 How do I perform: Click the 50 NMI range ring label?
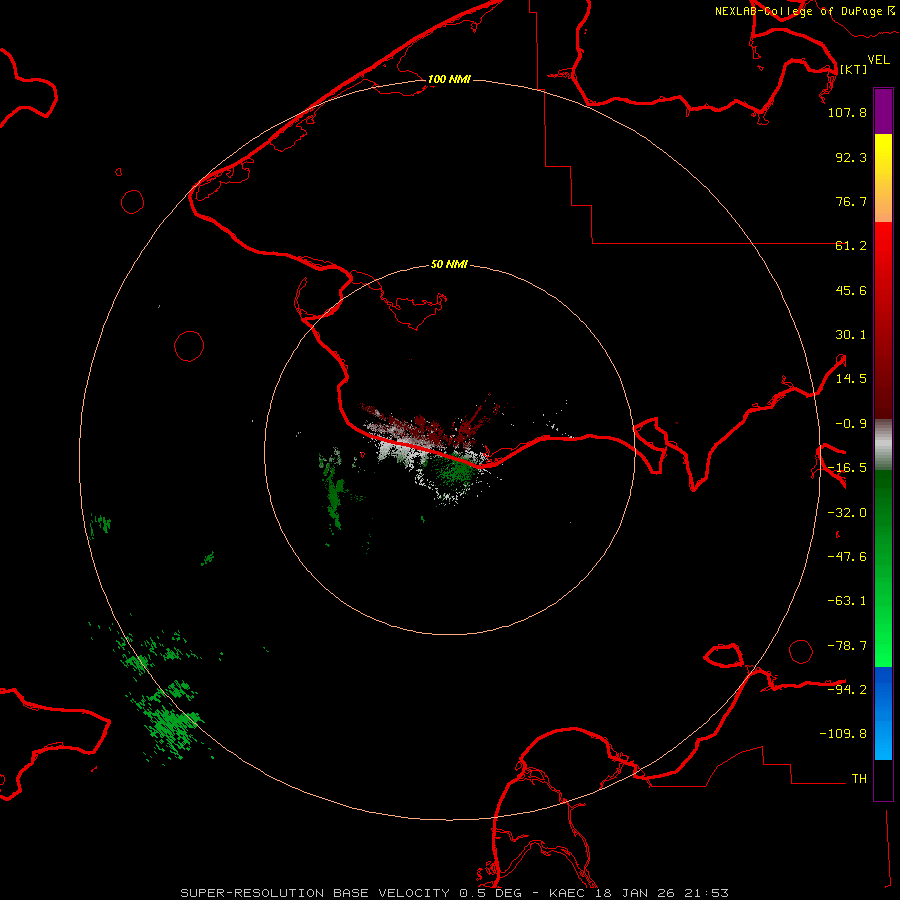449,265
